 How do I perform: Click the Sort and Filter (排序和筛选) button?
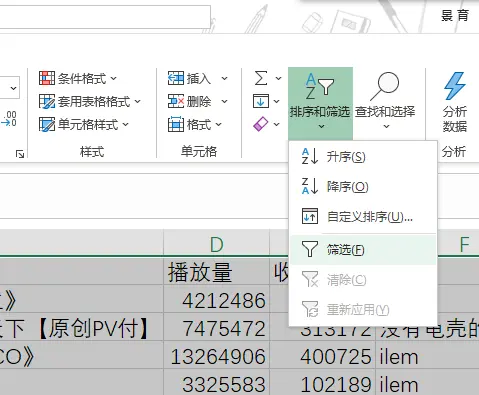point(320,103)
